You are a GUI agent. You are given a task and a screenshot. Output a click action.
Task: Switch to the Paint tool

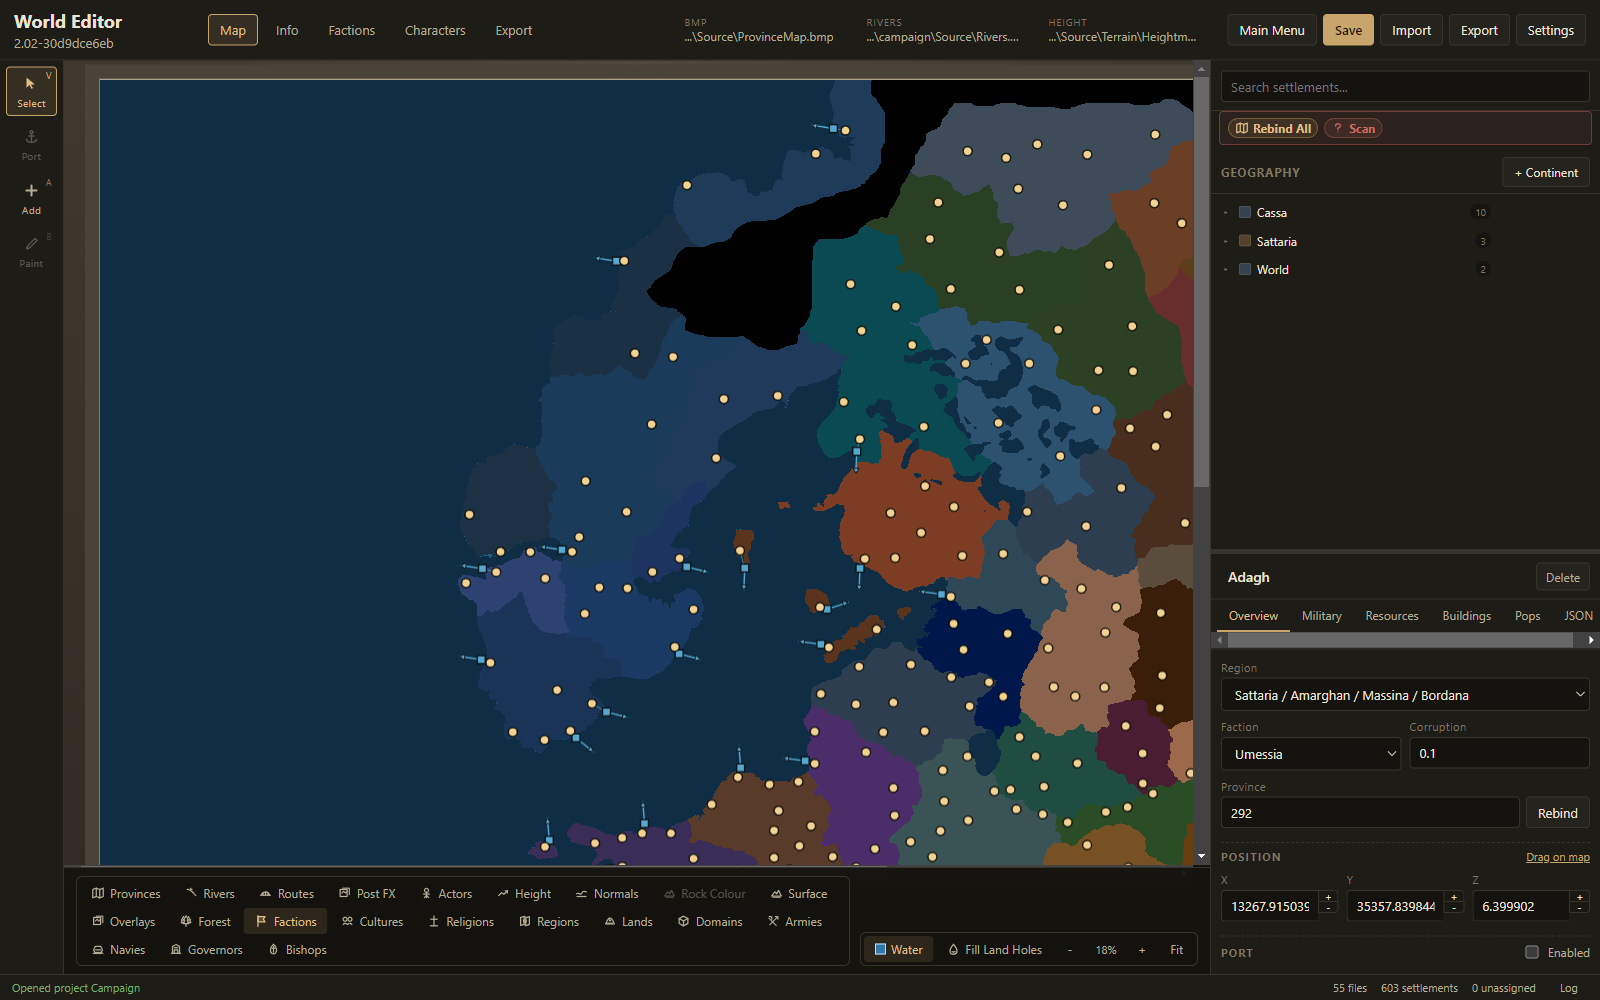(x=31, y=252)
